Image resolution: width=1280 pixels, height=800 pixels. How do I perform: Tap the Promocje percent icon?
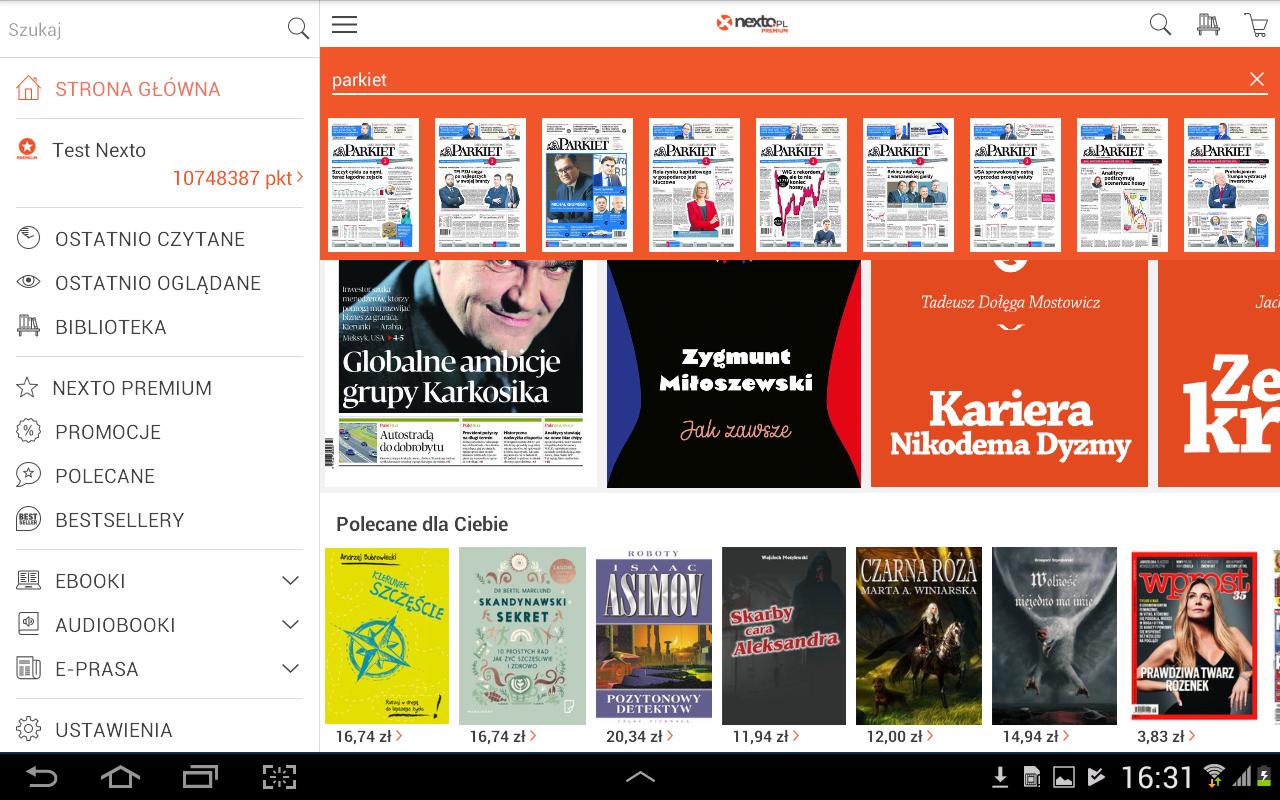point(28,432)
